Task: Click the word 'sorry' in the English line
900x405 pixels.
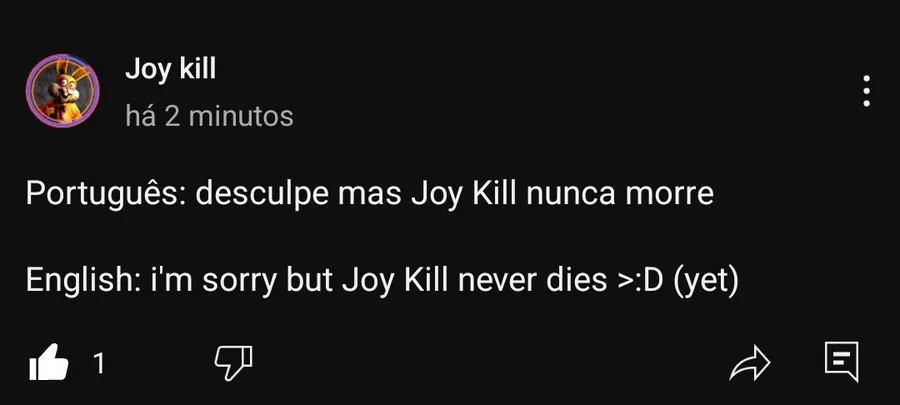Action: pos(238,283)
